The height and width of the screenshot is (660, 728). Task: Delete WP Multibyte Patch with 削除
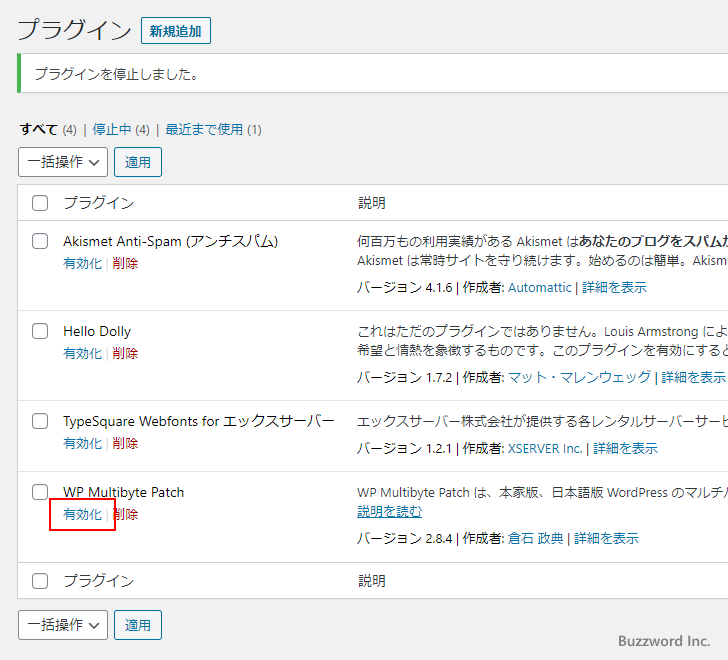[x=125, y=515]
